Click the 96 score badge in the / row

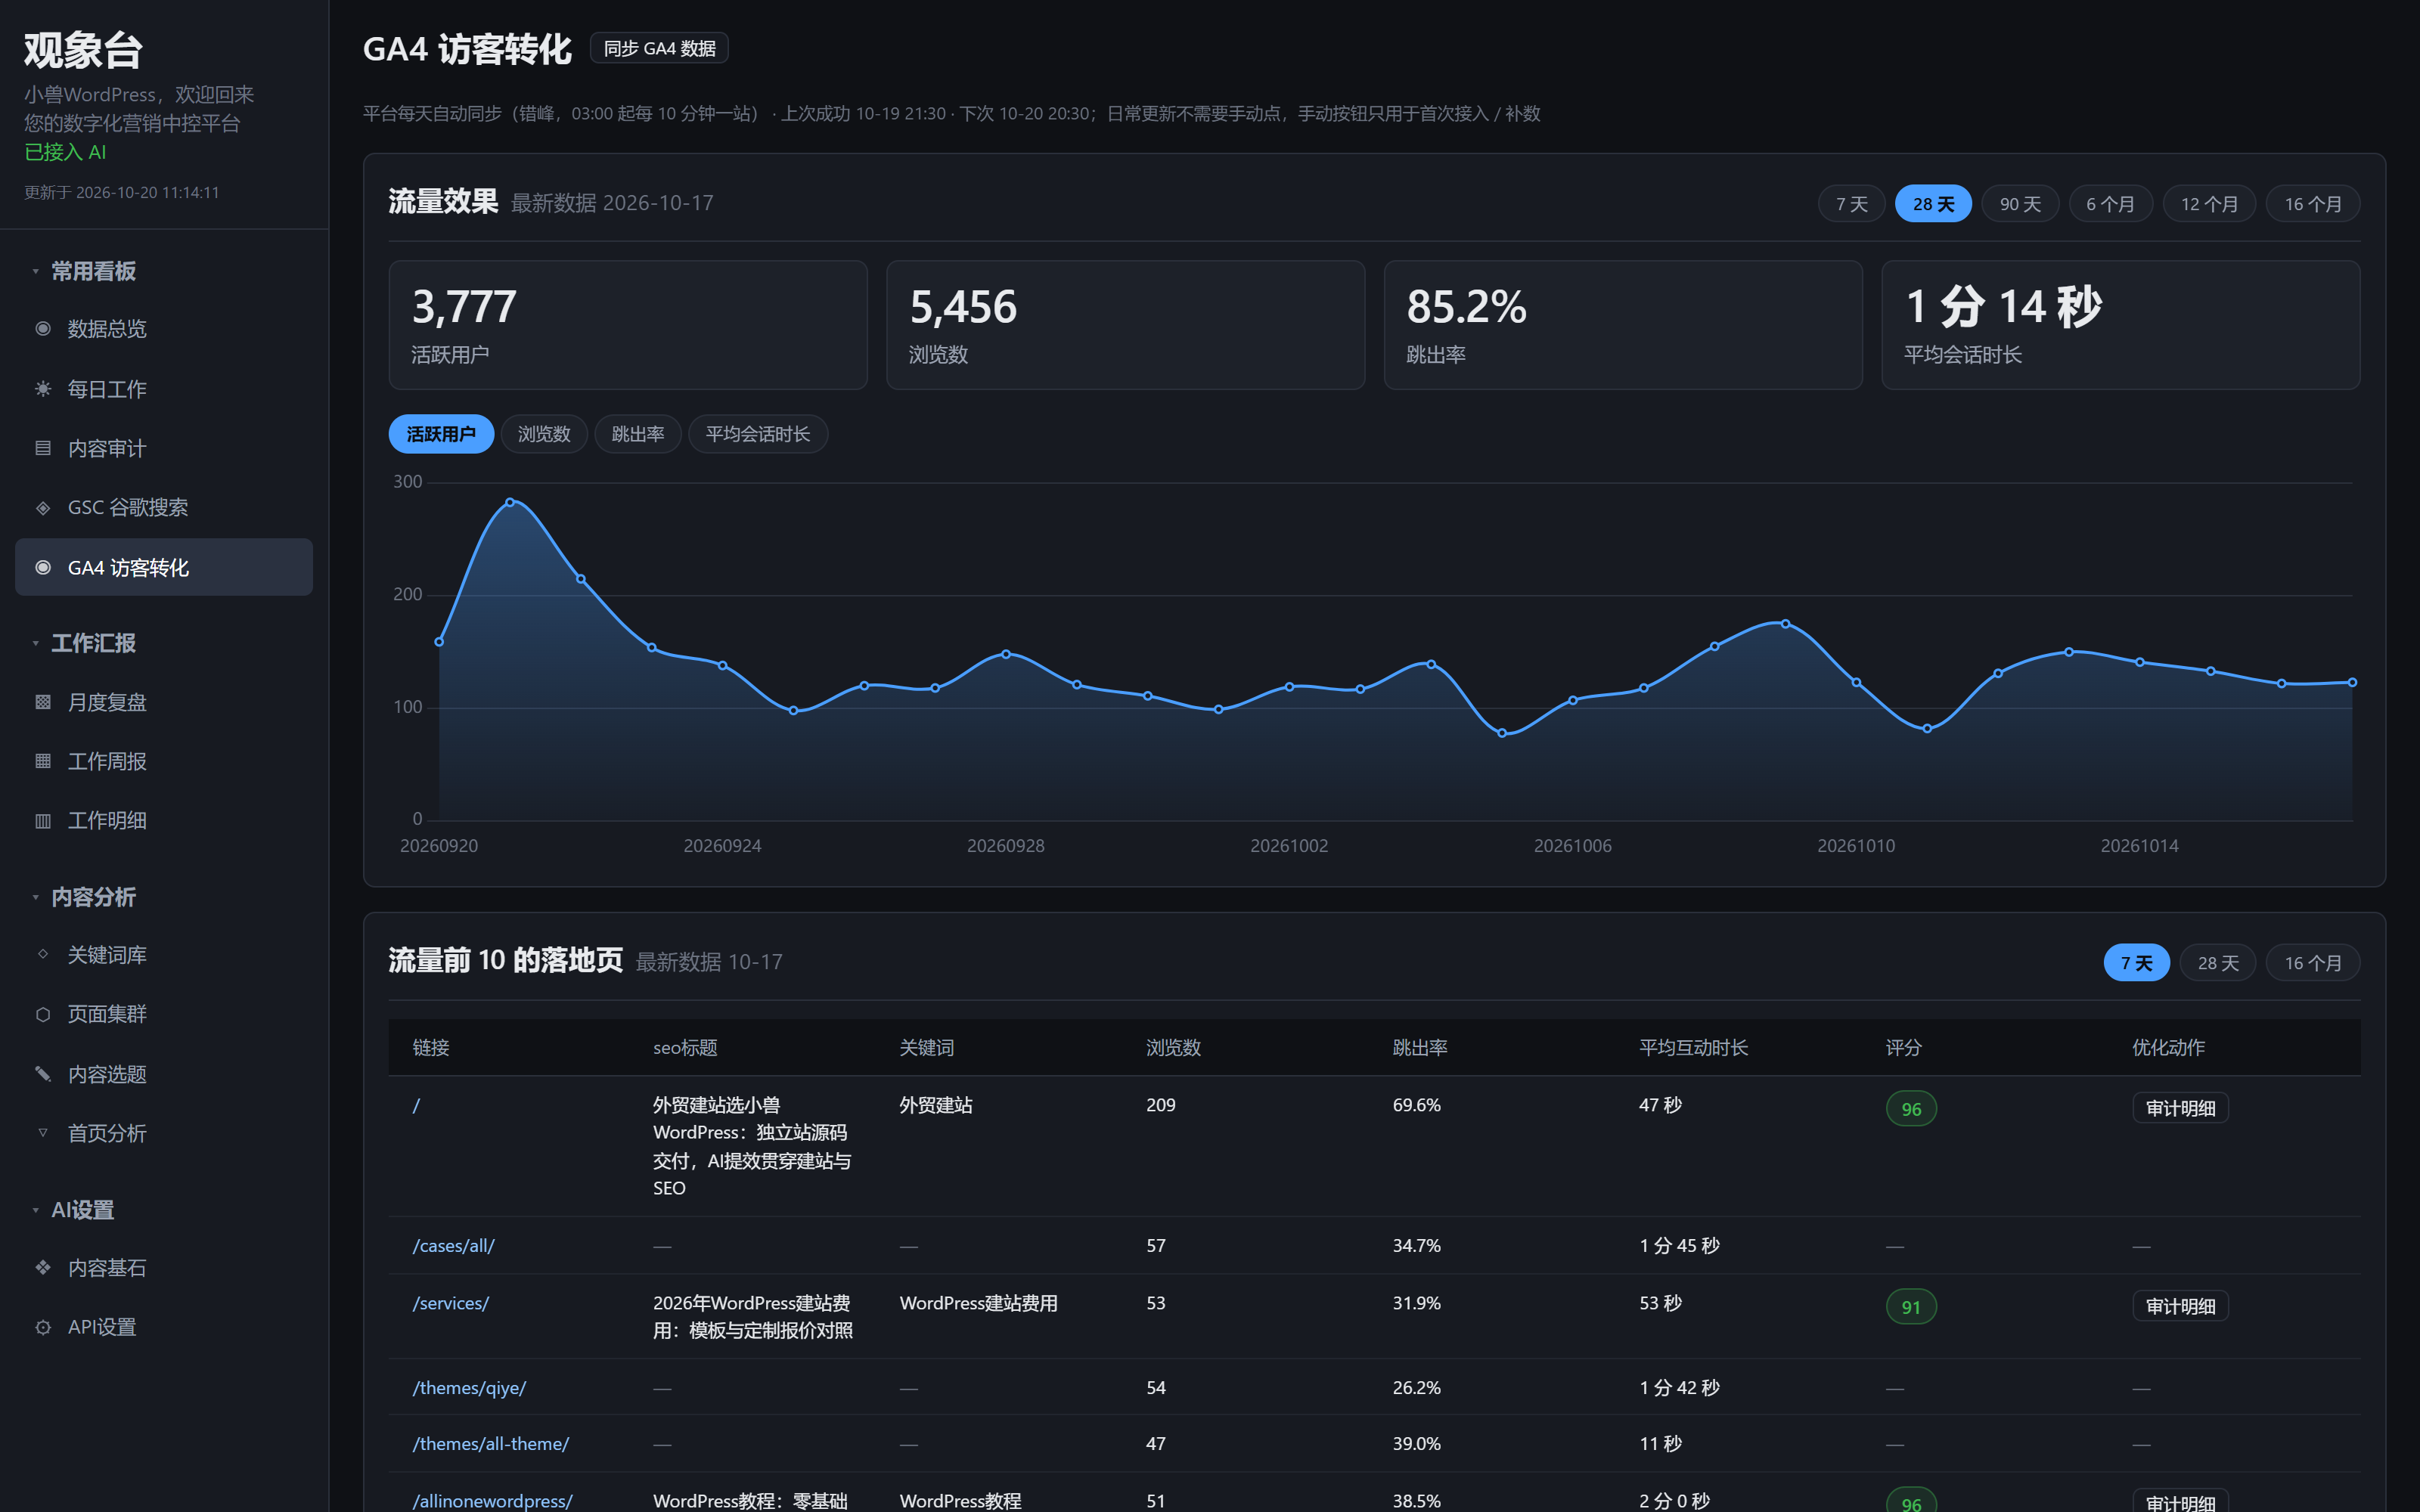tap(1911, 1109)
